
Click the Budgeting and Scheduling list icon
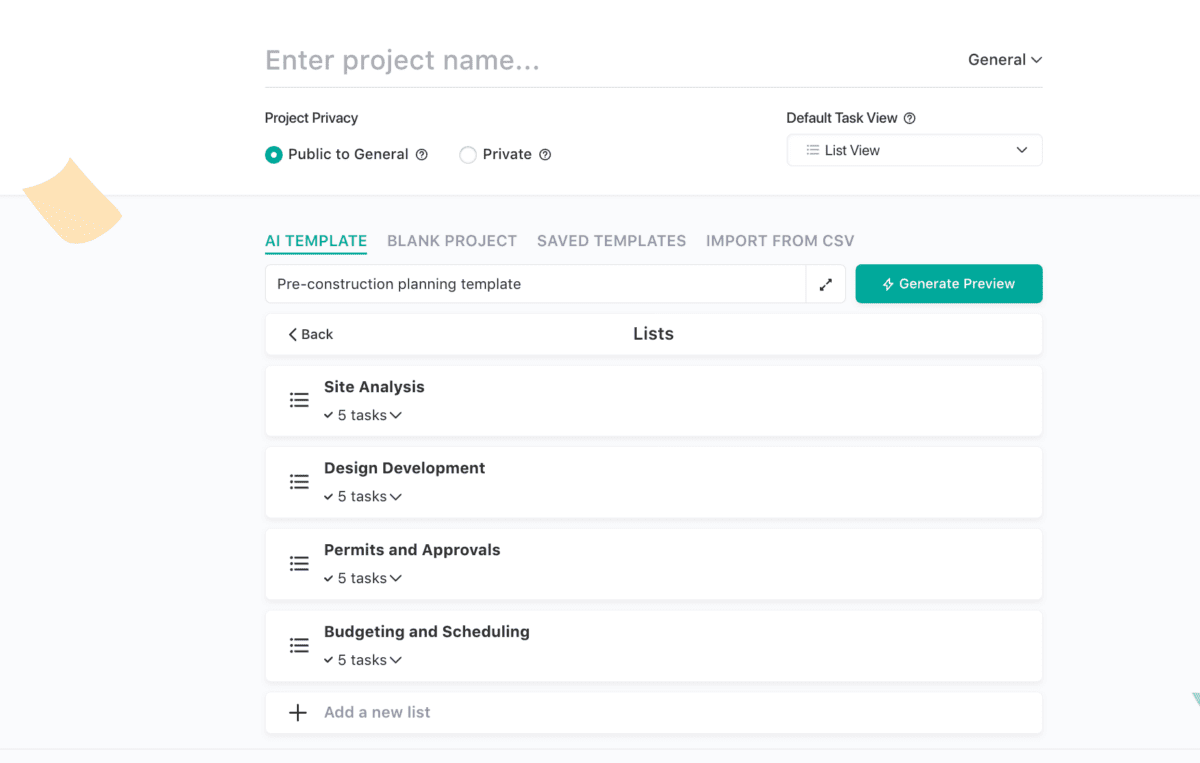299,646
